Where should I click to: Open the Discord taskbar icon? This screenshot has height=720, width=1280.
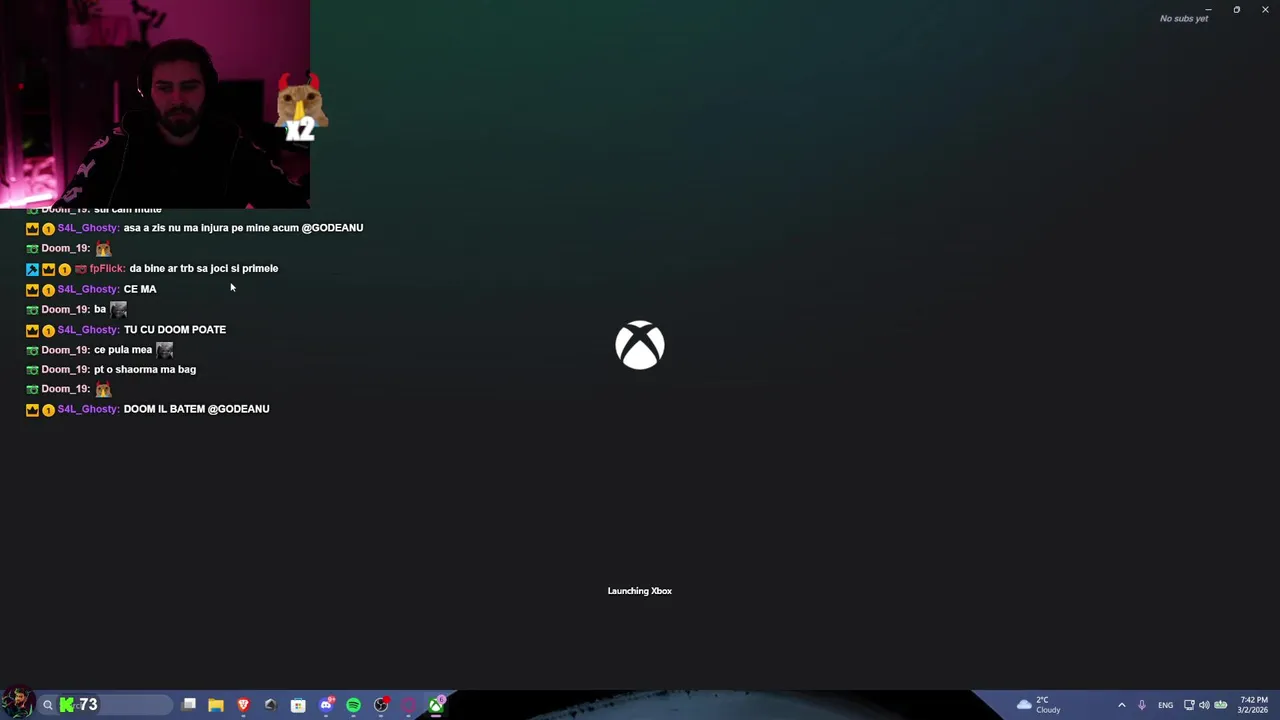[326, 705]
